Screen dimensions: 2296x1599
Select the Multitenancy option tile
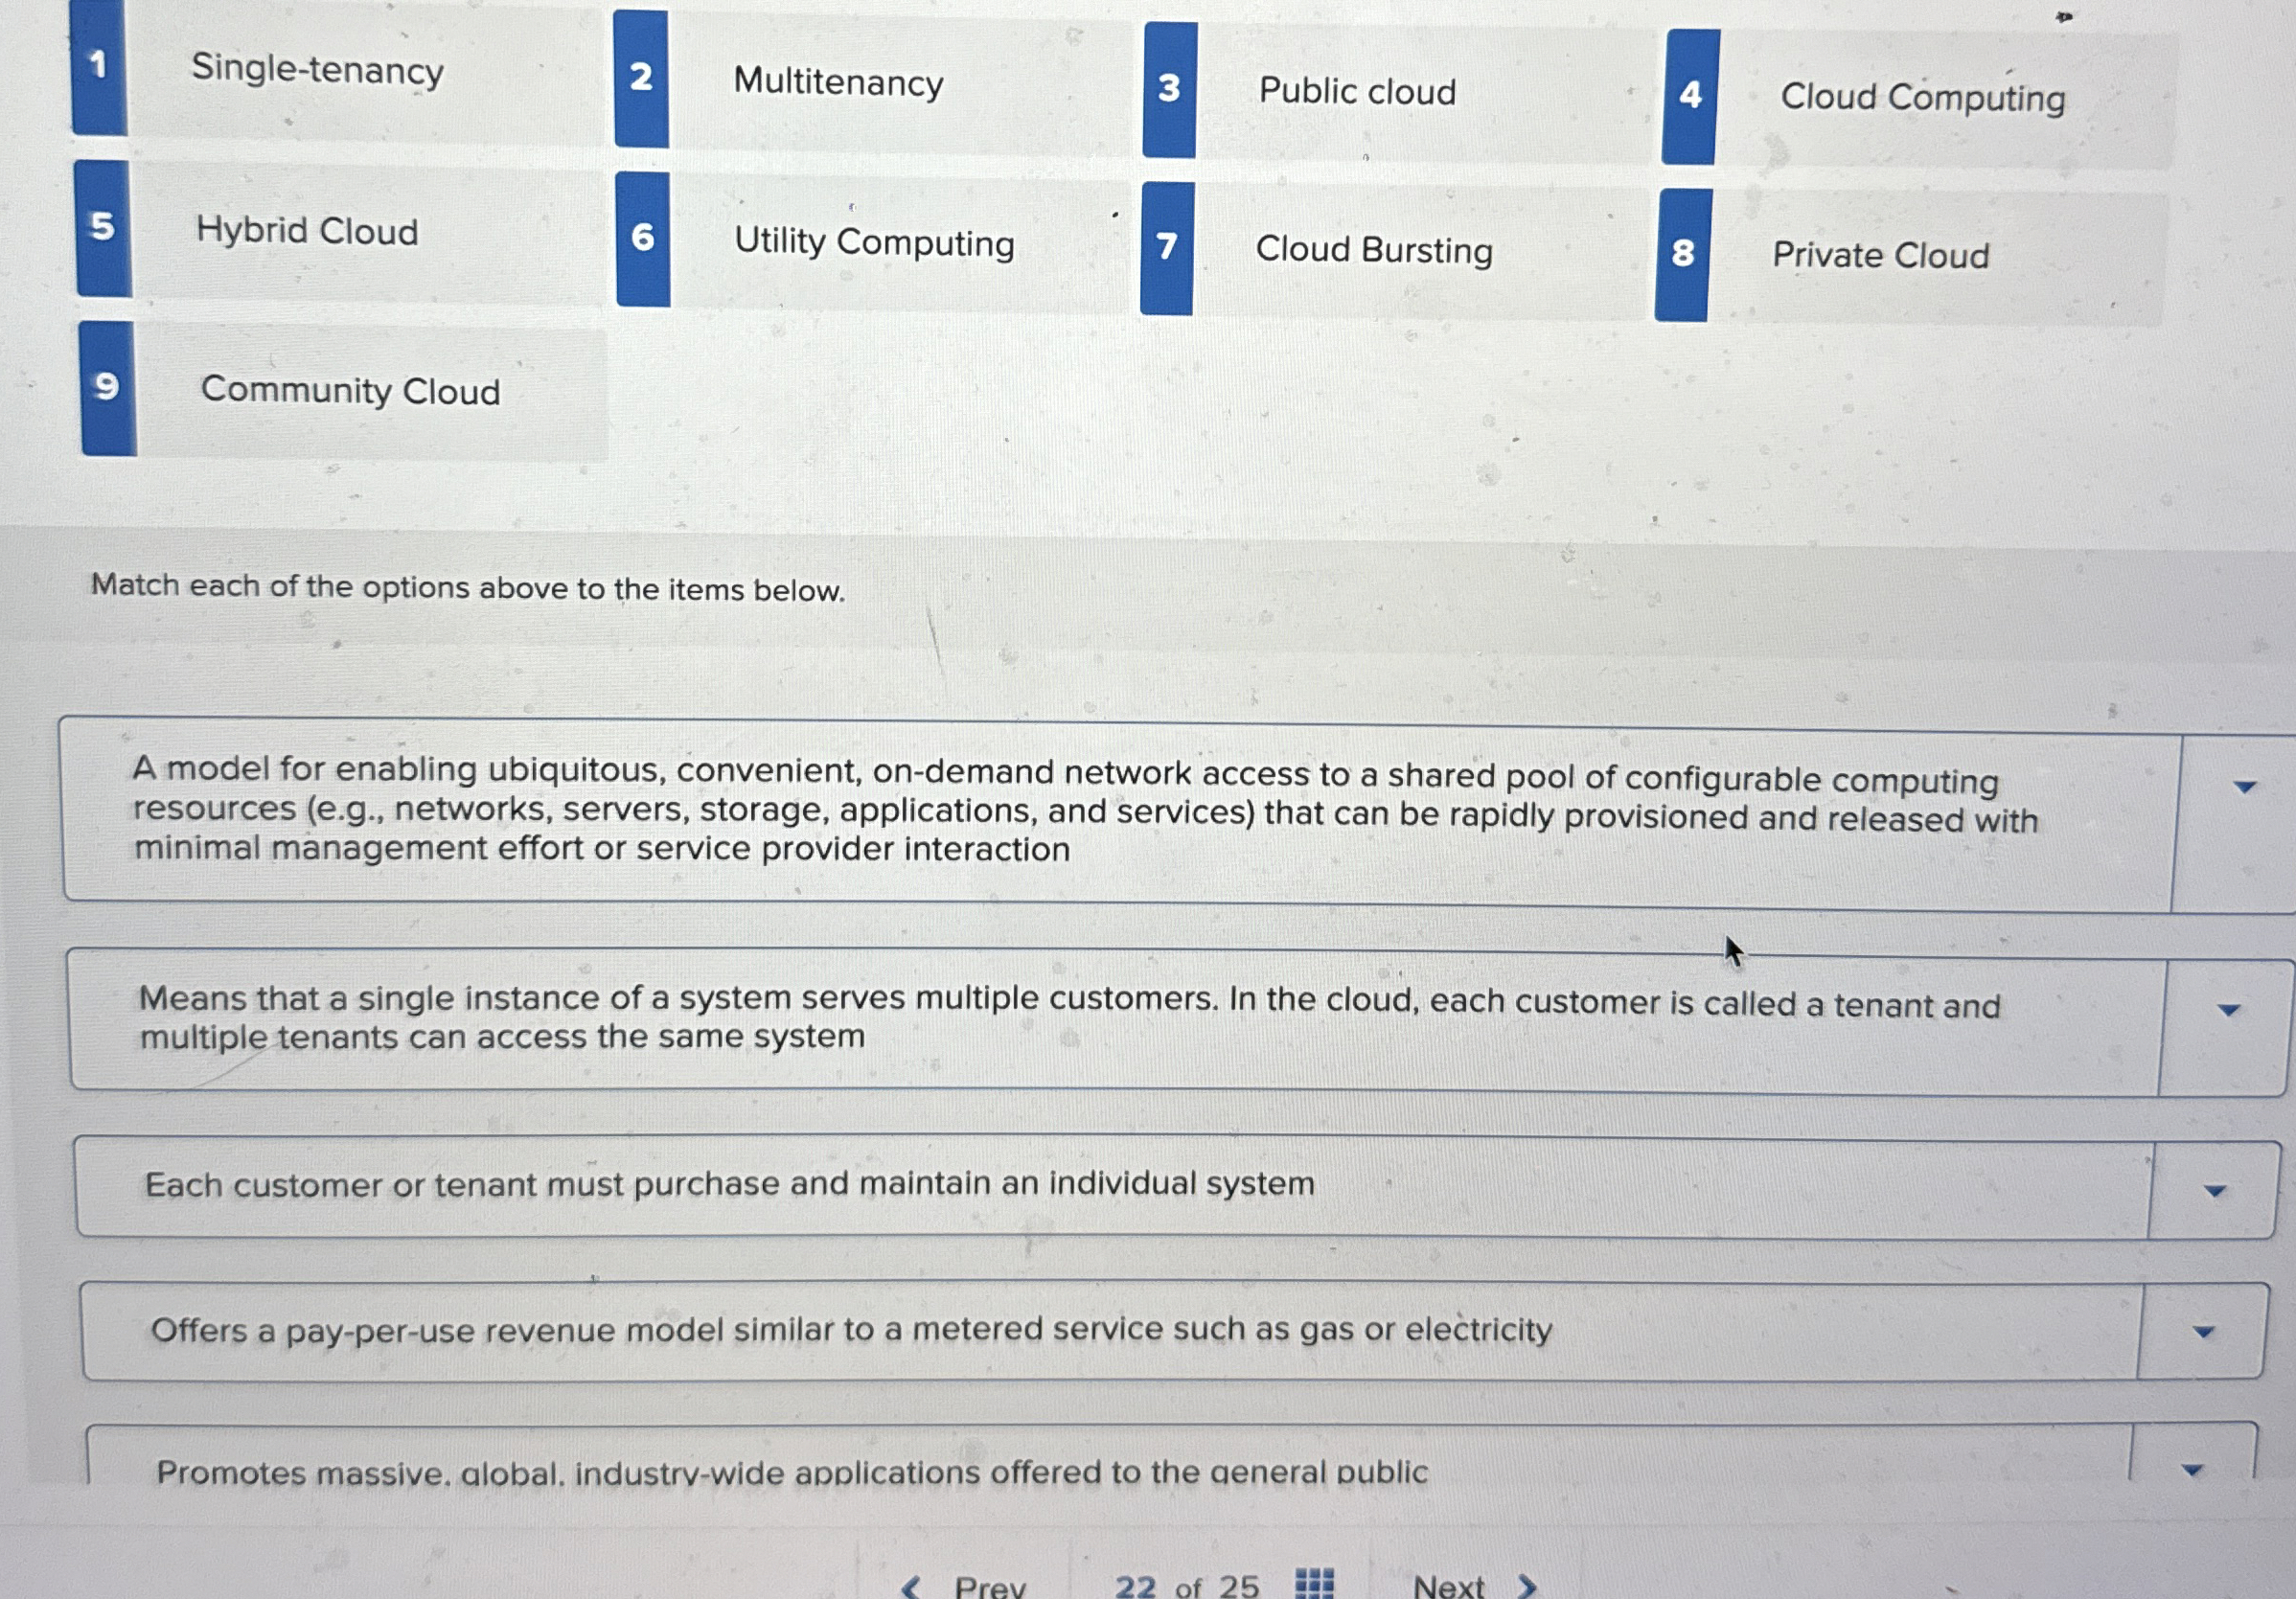tap(838, 81)
